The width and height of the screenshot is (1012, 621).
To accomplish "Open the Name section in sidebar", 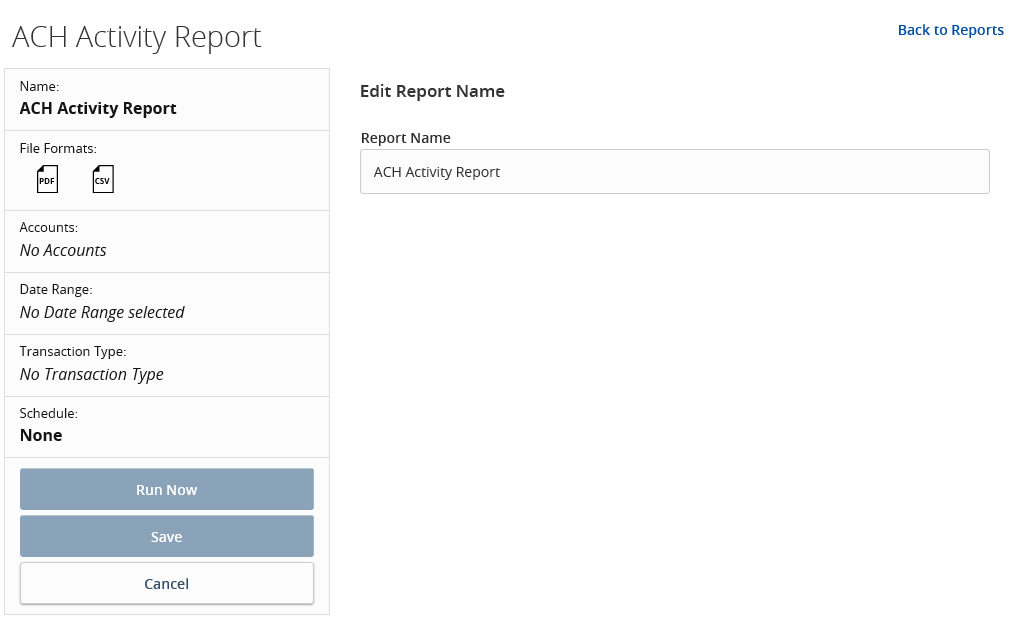I will pos(167,100).
